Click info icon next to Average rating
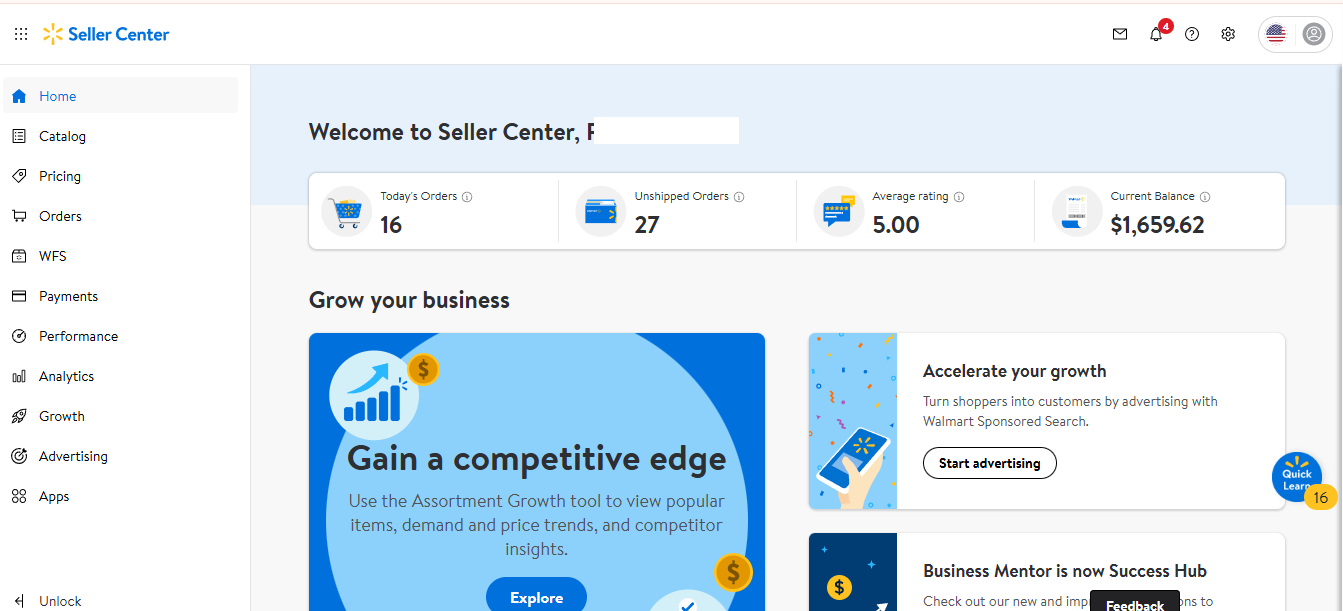This screenshot has height=611, width=1343. tap(959, 197)
